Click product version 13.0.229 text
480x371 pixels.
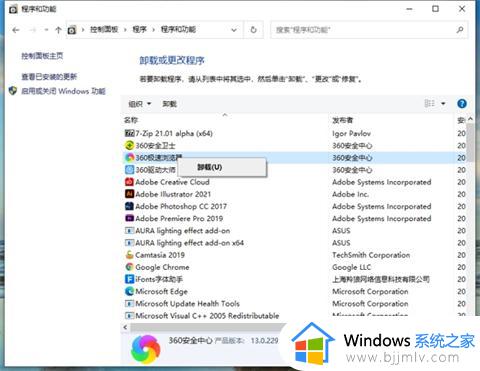(x=264, y=341)
